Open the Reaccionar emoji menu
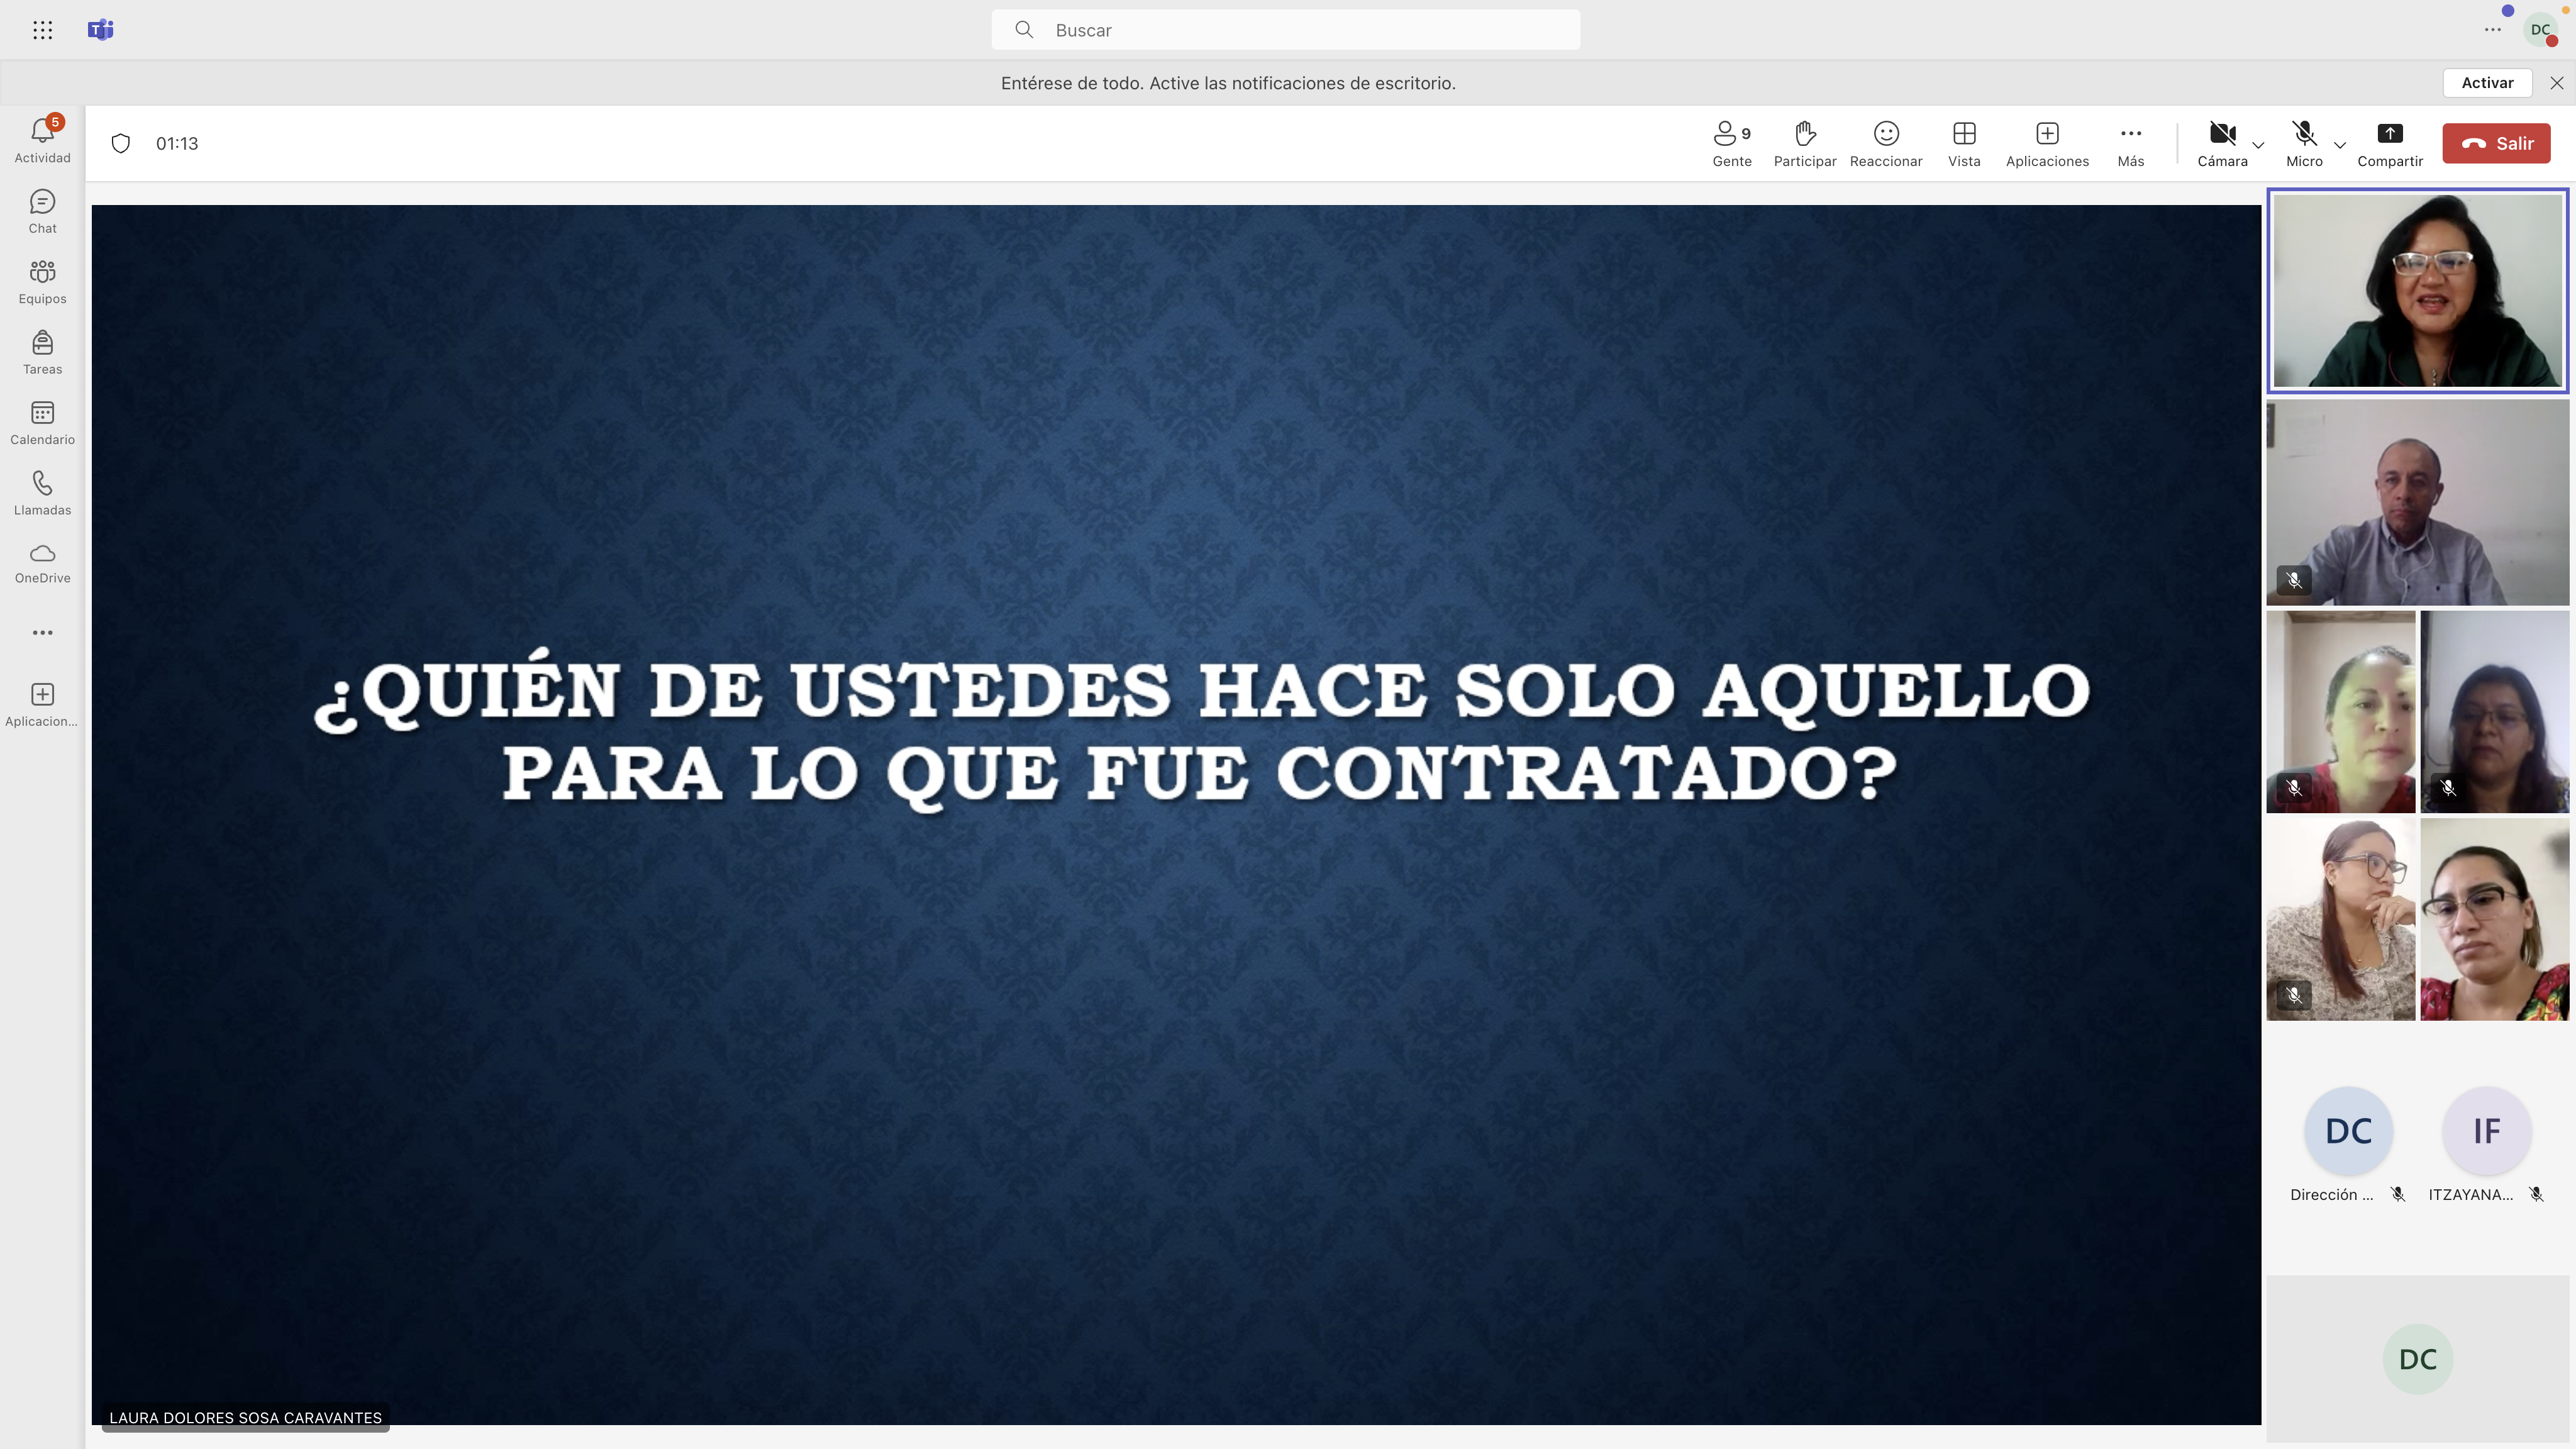 (1886, 144)
